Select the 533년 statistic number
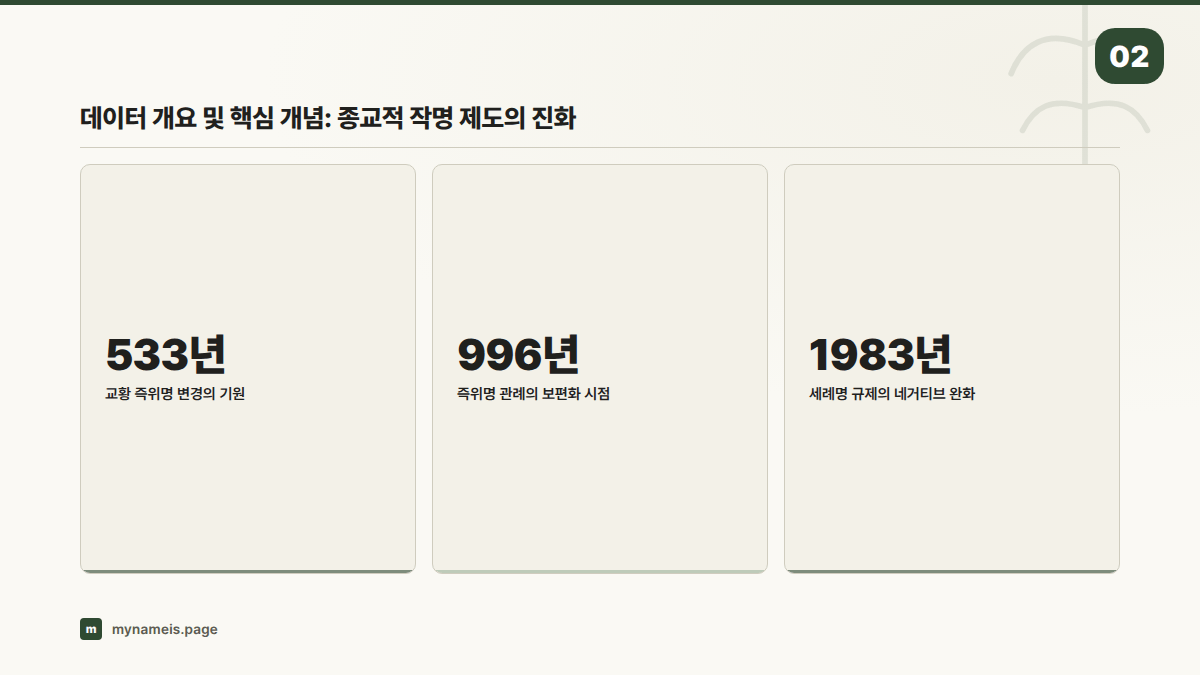Screen dimensions: 1200x675 tap(167, 354)
